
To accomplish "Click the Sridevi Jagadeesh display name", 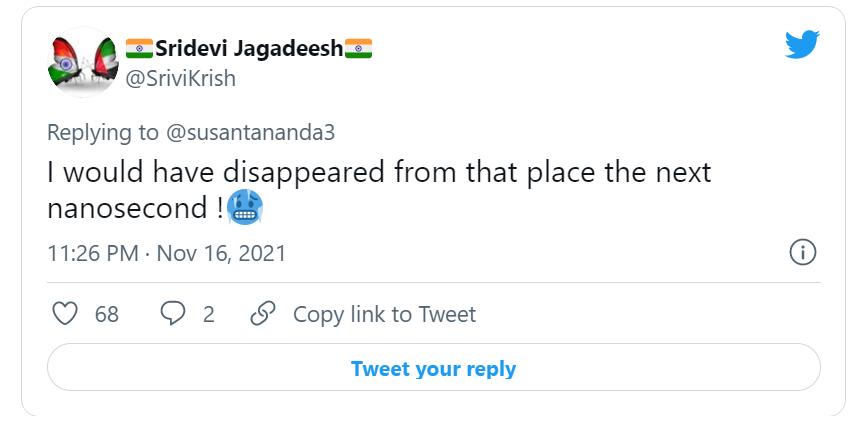I will tap(248, 49).
